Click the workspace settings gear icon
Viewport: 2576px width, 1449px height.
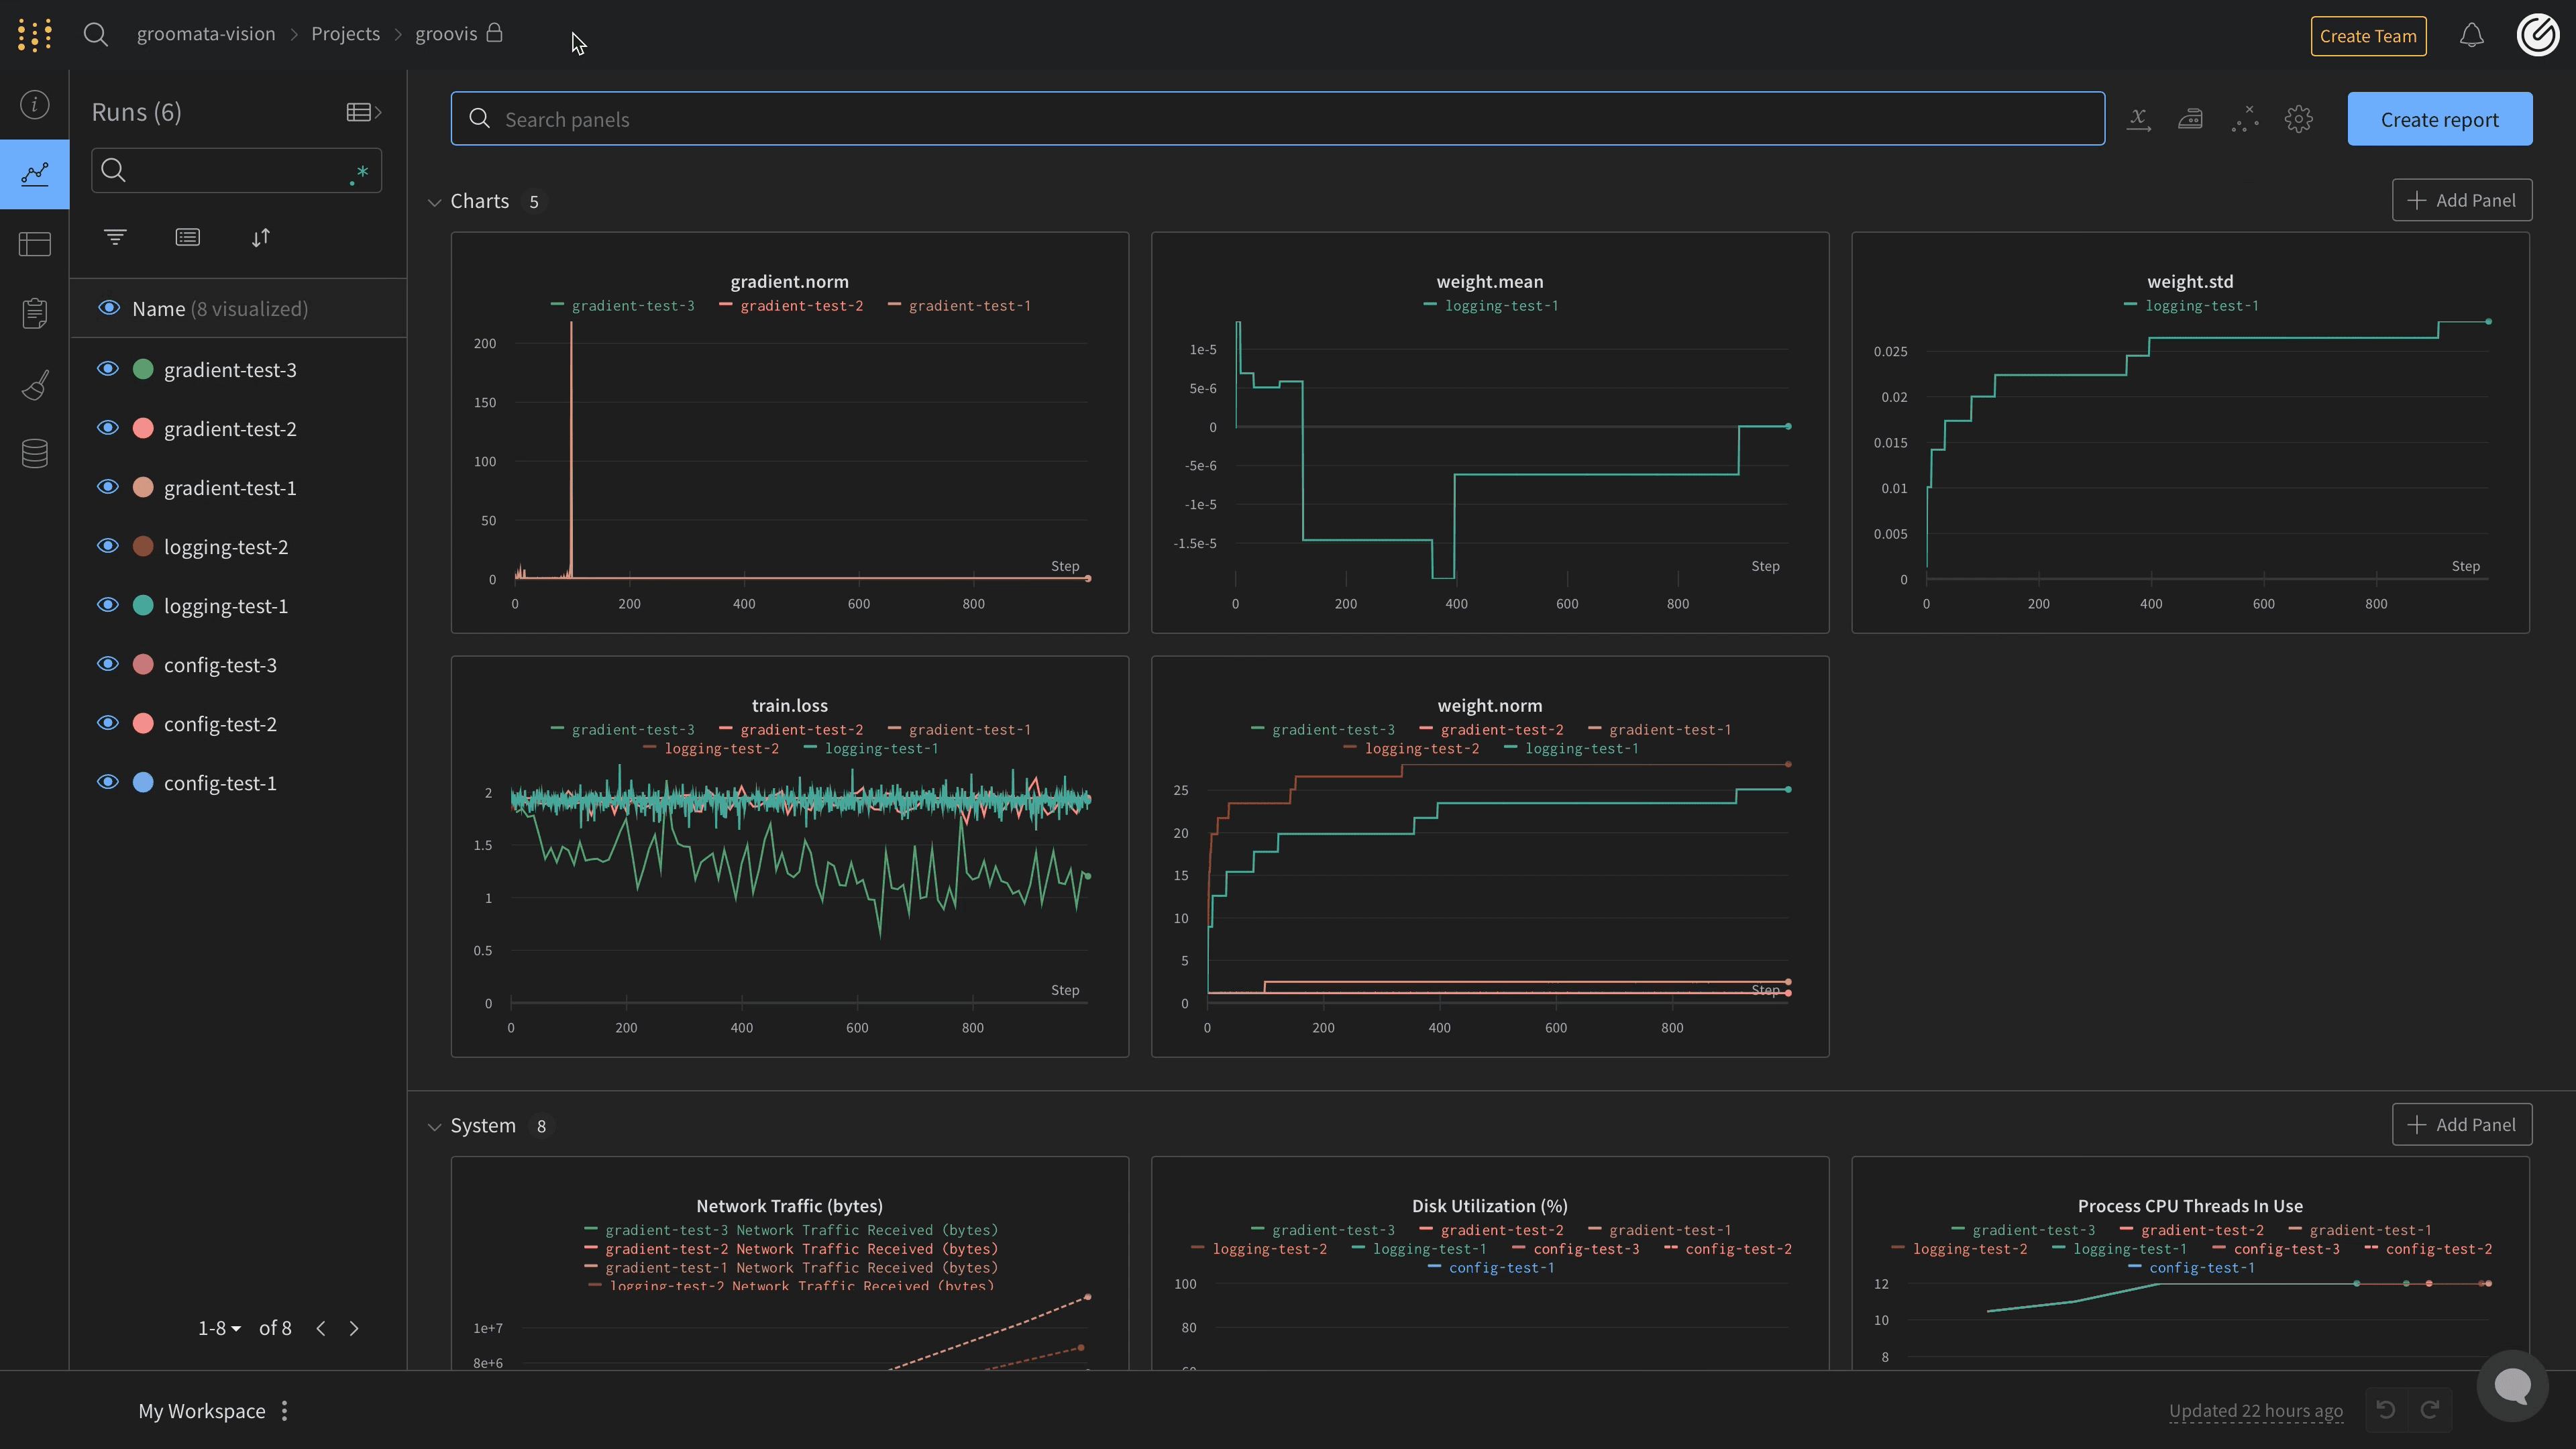tap(2298, 119)
